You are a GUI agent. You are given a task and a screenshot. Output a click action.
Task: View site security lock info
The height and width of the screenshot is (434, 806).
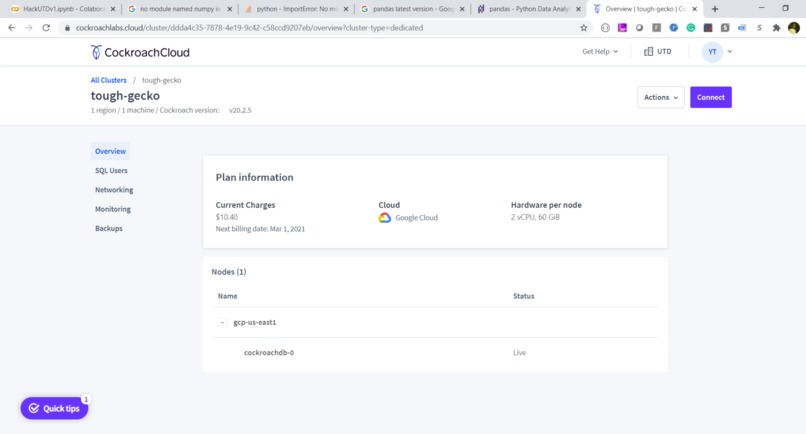coord(67,28)
